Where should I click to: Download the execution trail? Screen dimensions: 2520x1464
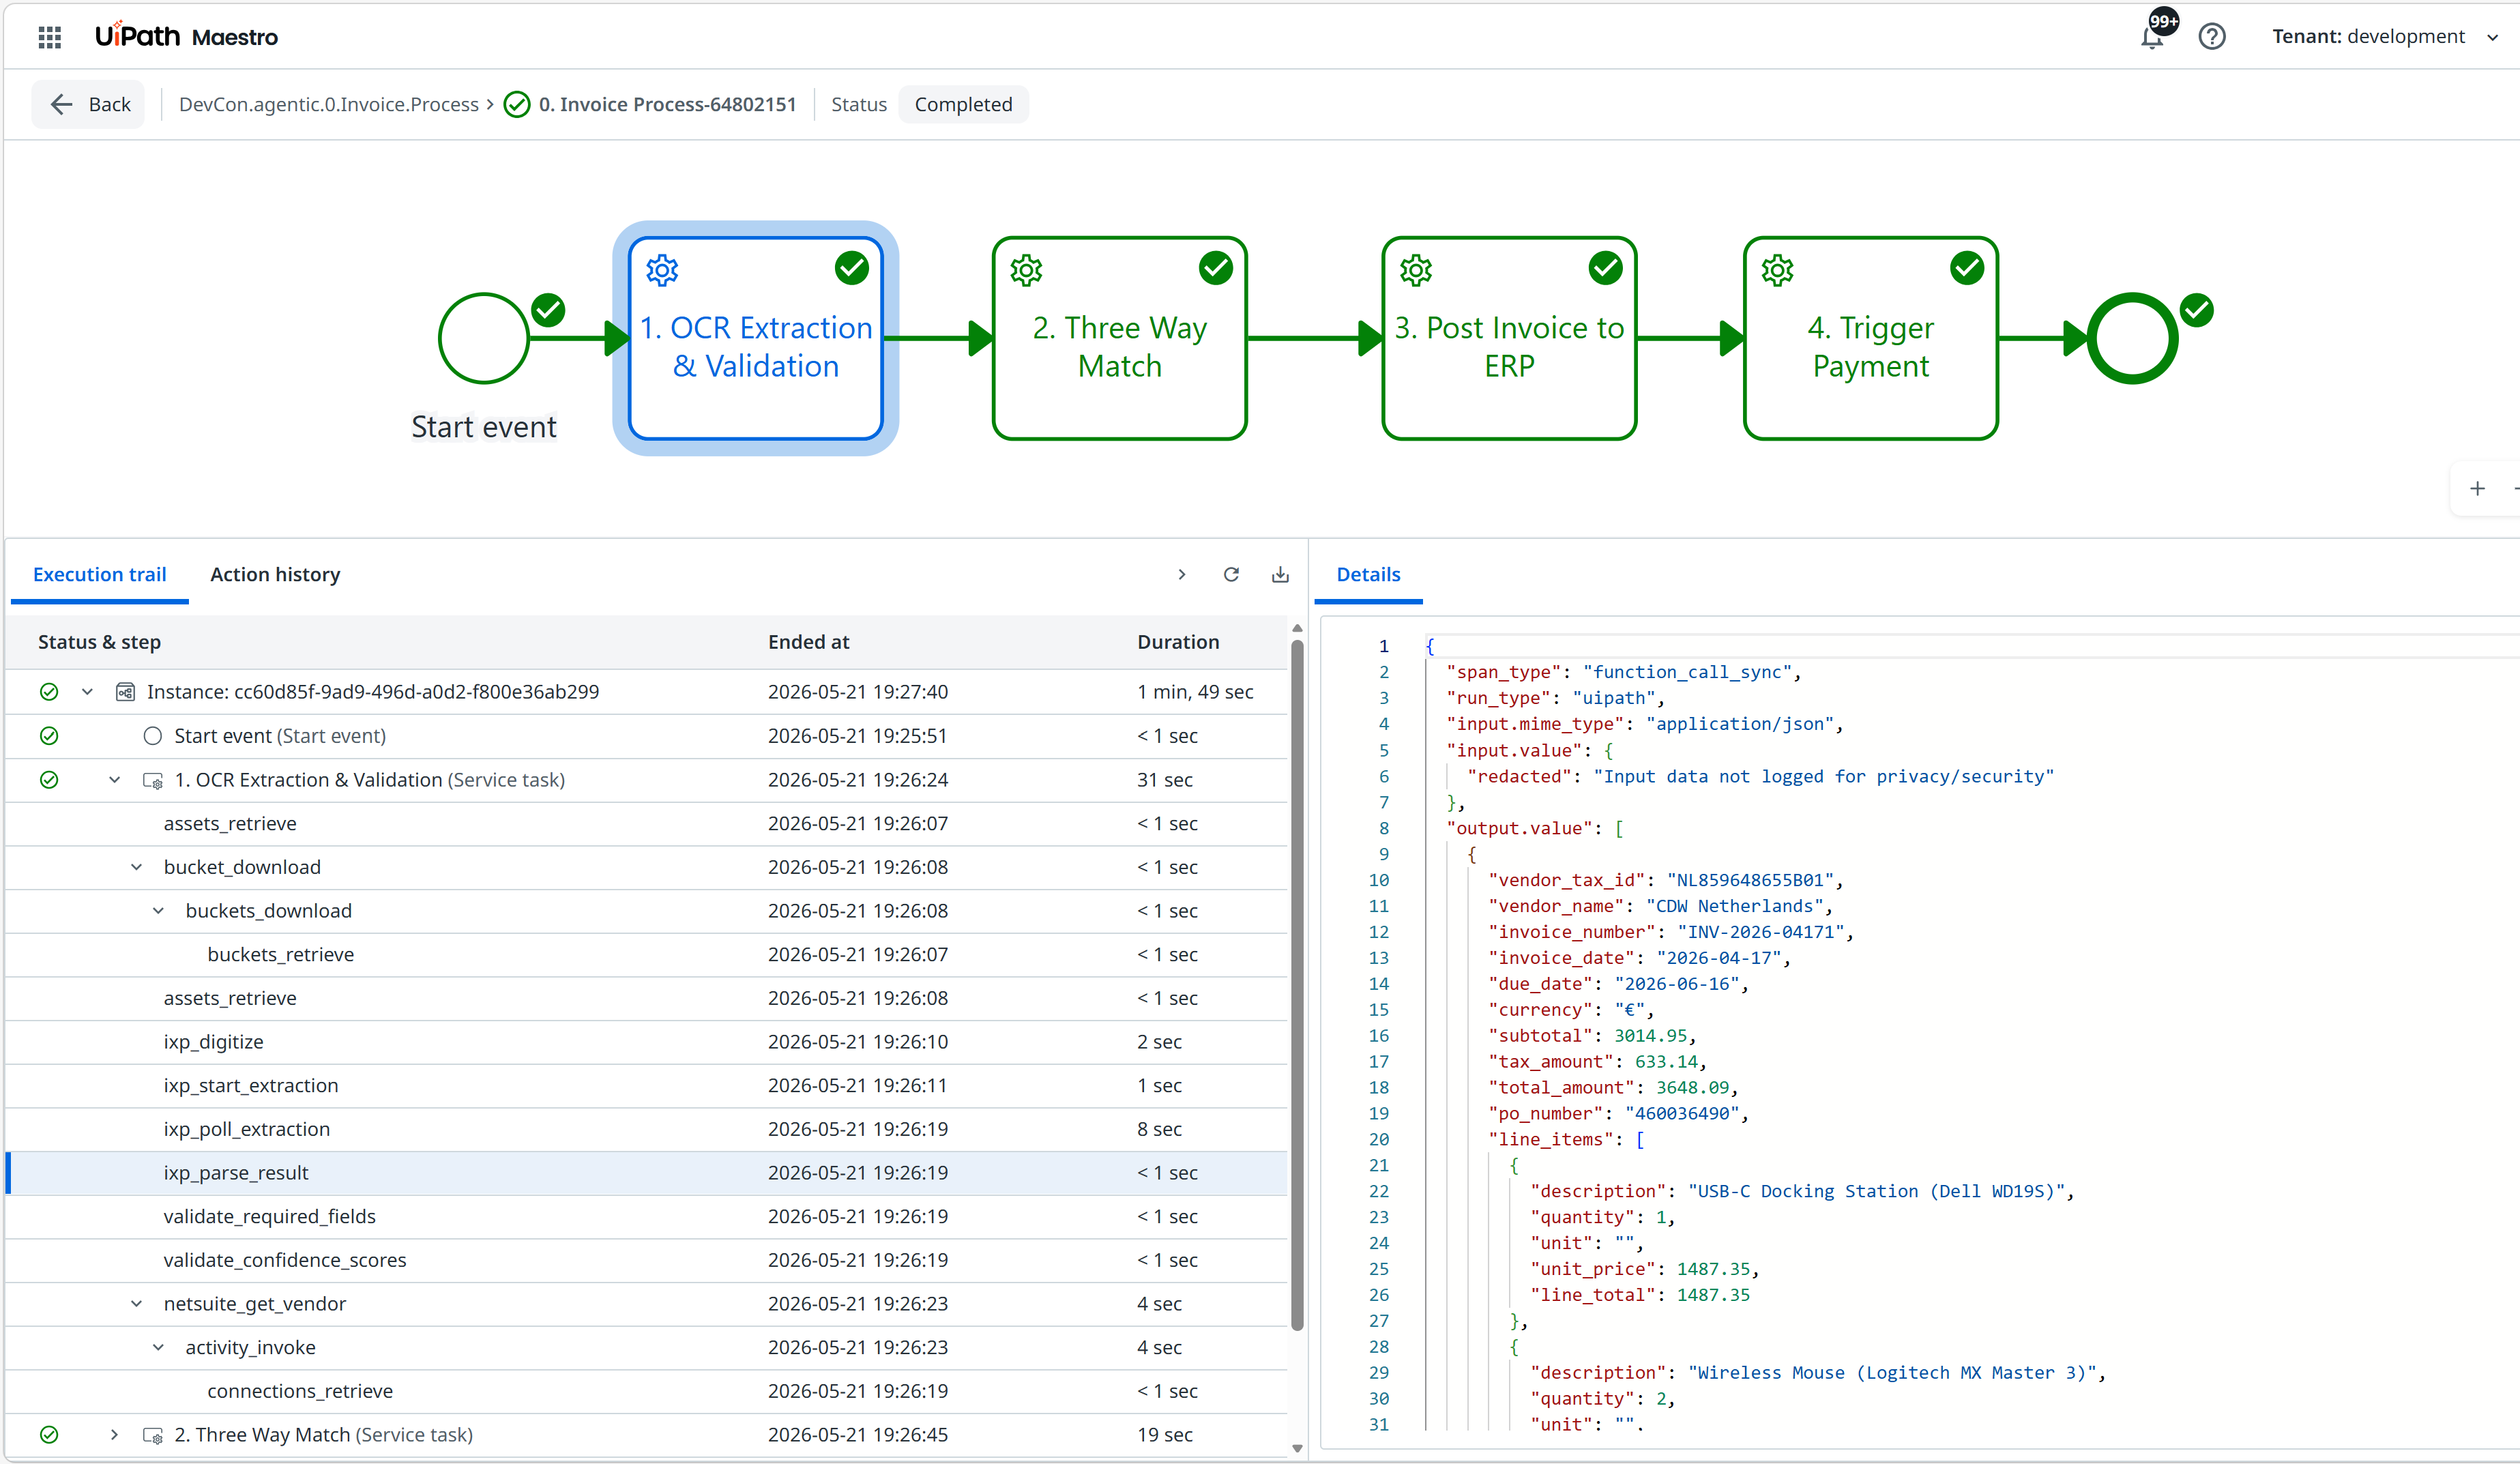pyautogui.click(x=1280, y=574)
